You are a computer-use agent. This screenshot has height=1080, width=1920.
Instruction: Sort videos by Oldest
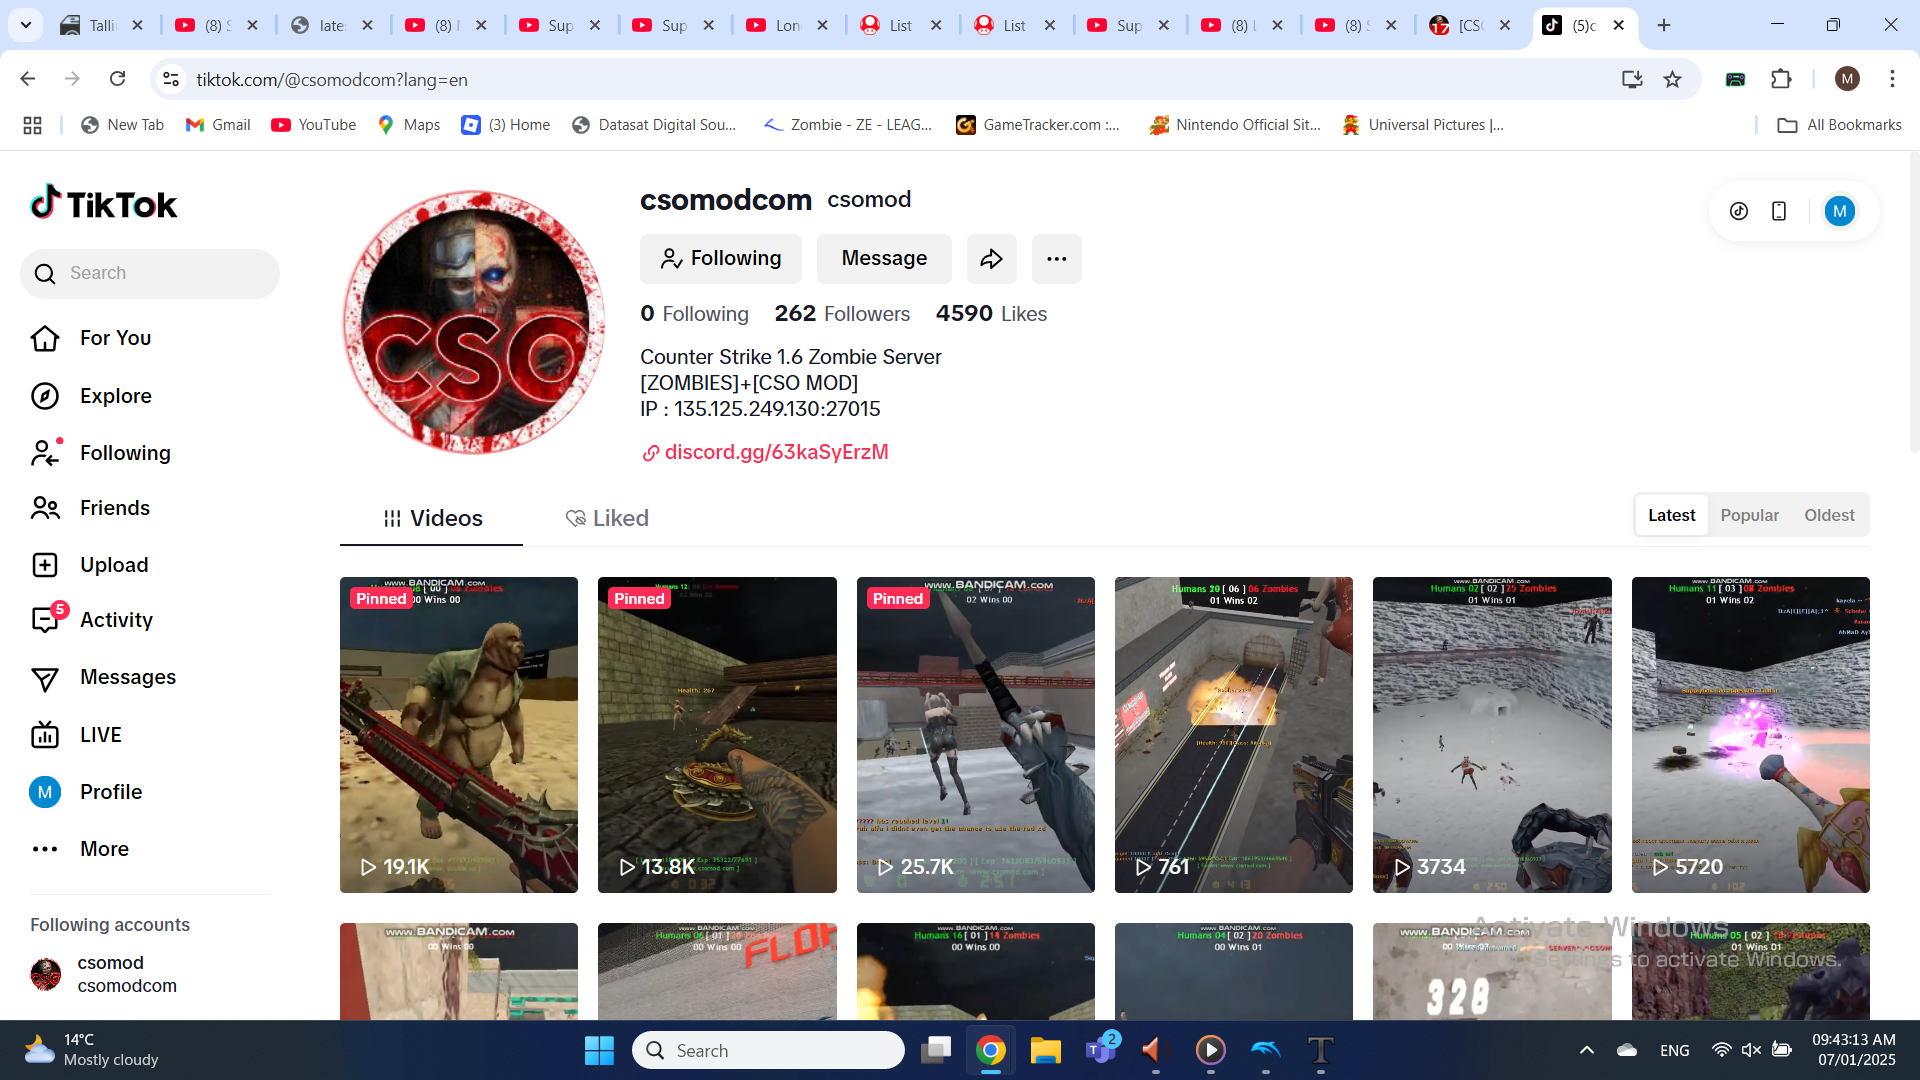(1829, 515)
